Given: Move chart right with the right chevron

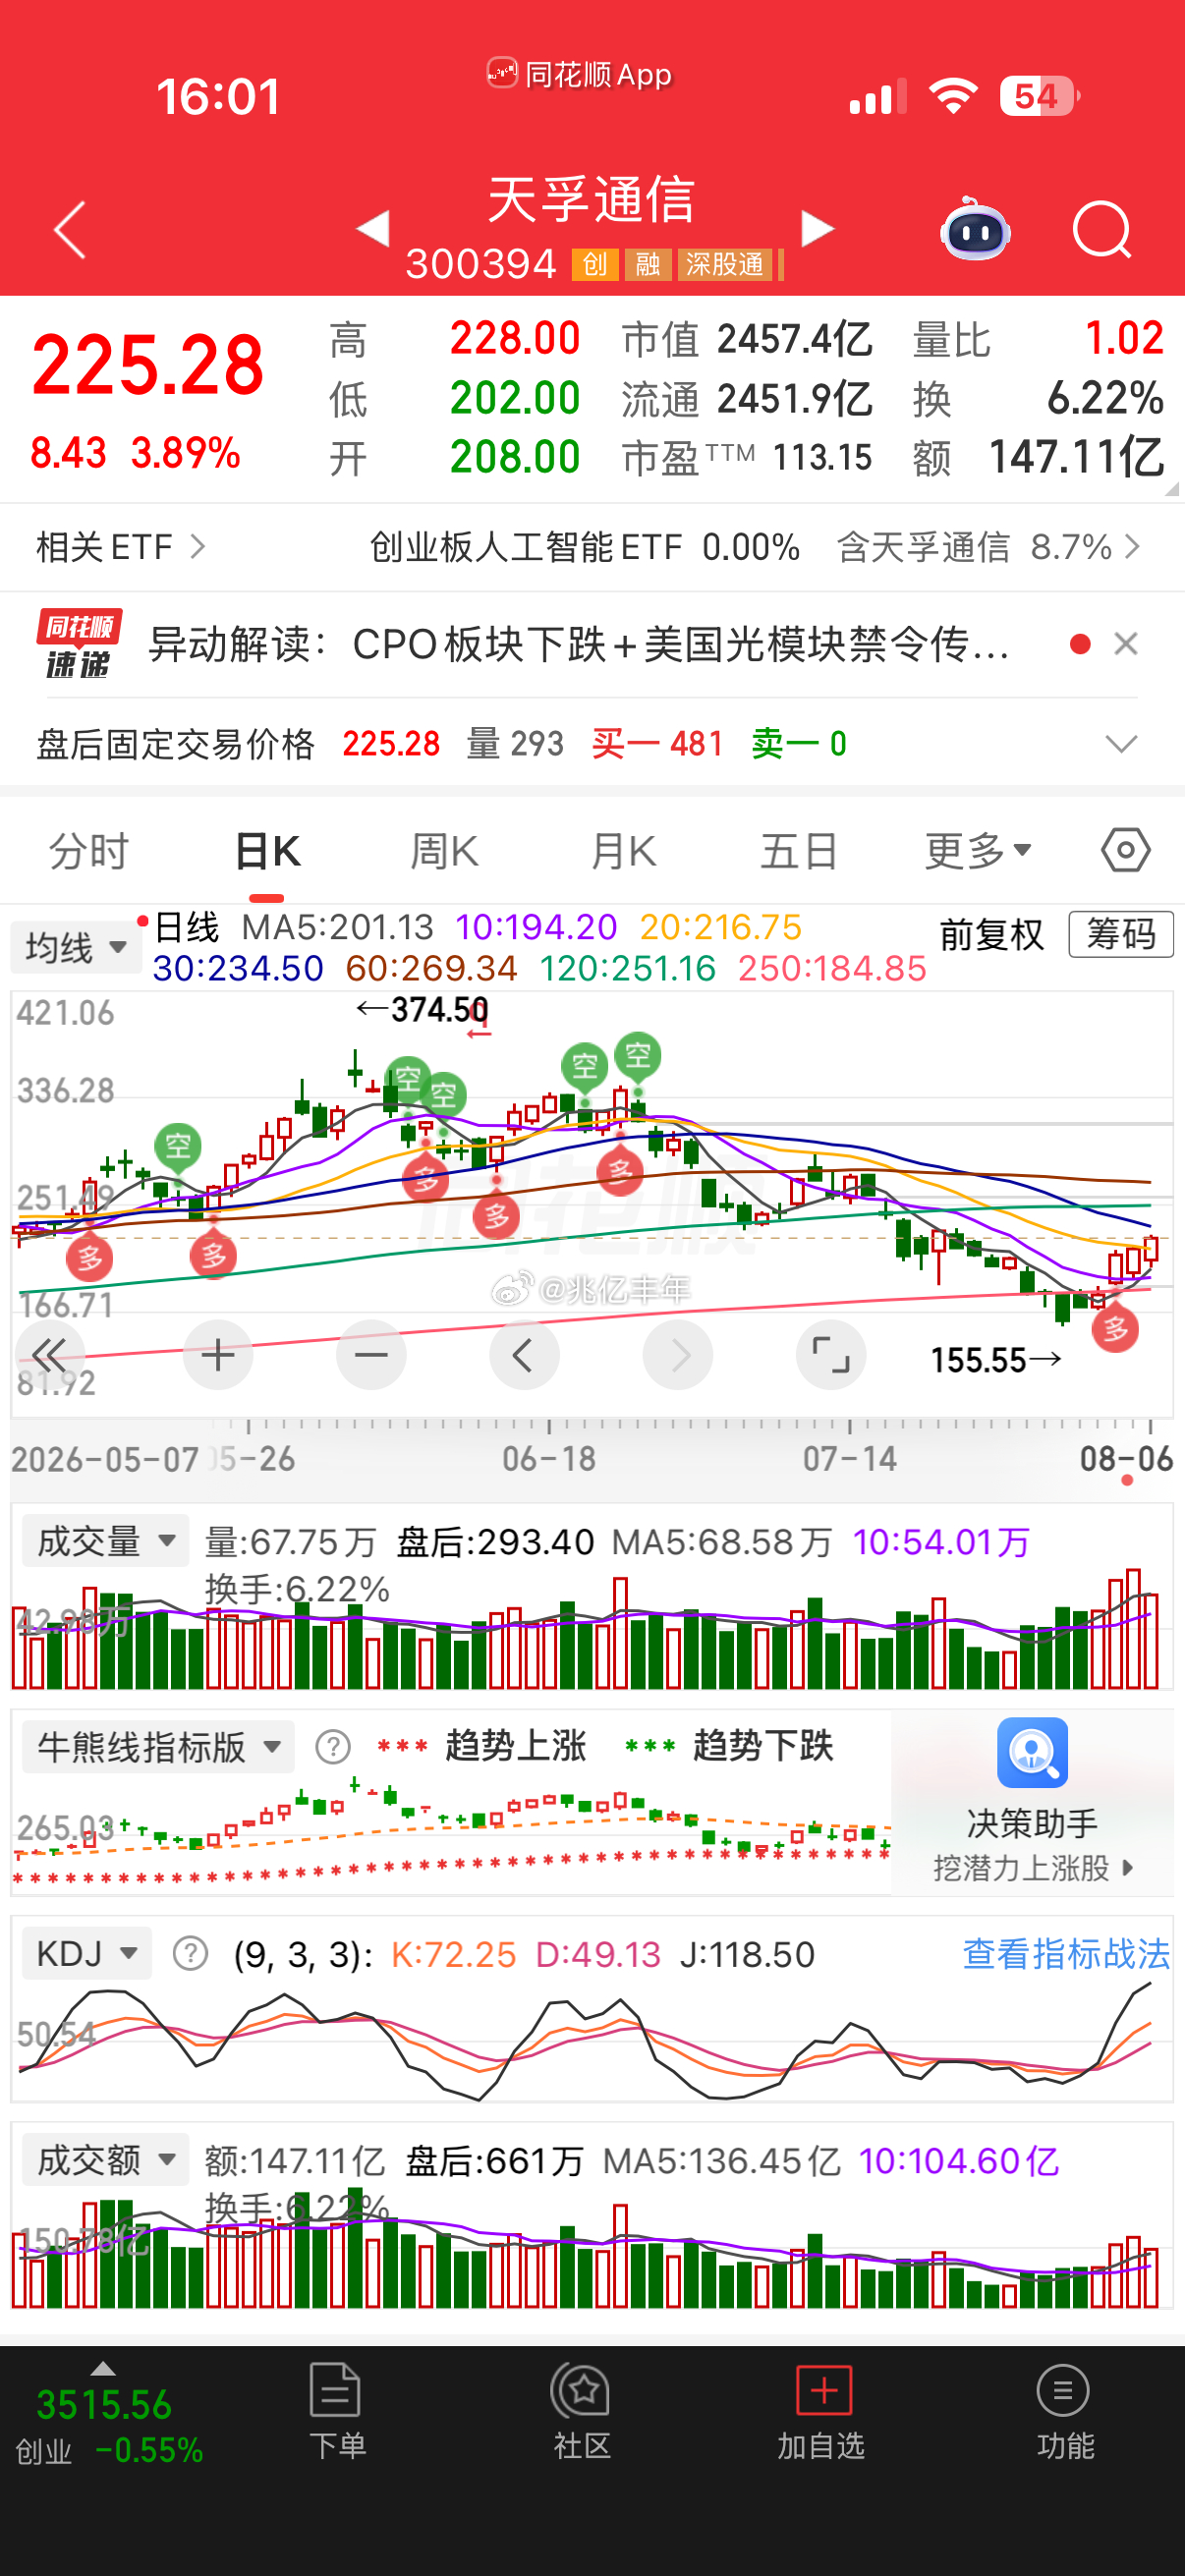Looking at the screenshot, I should click(678, 1355).
